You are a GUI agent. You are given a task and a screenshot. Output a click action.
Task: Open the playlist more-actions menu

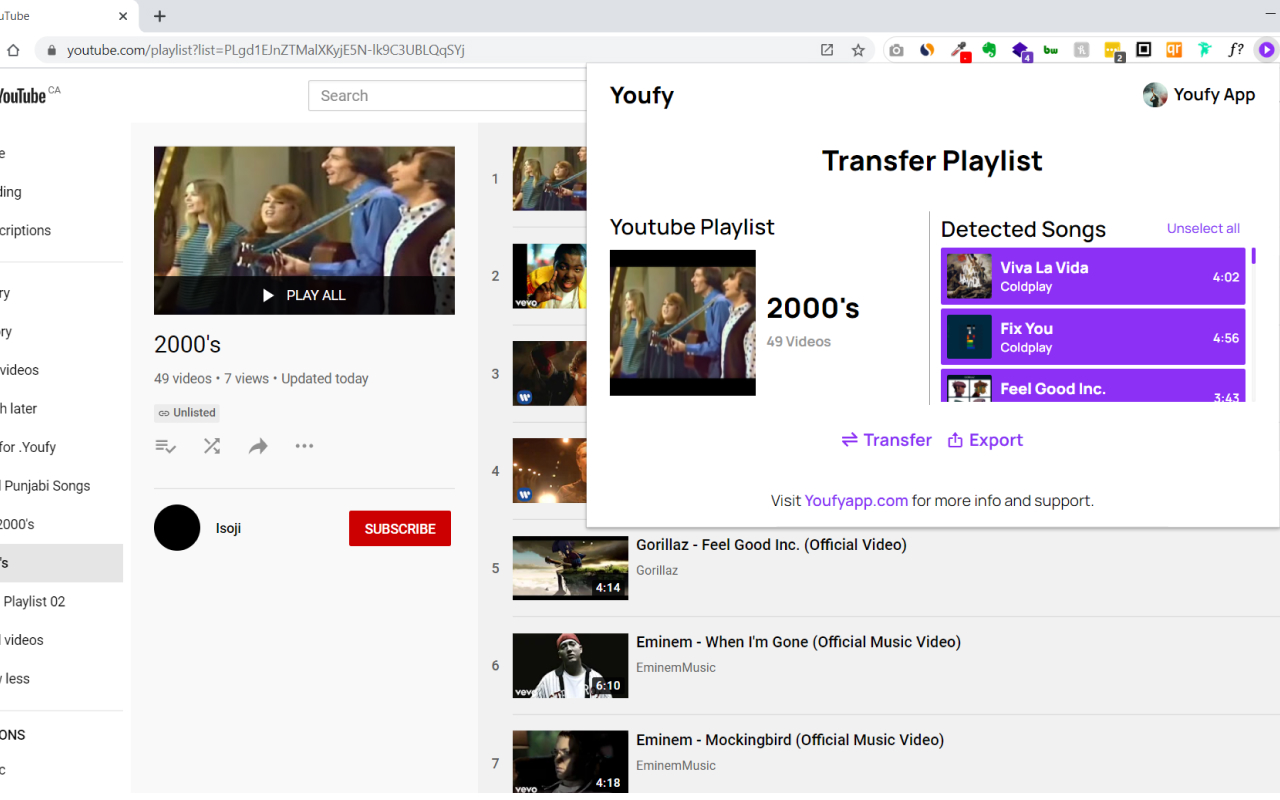point(304,446)
